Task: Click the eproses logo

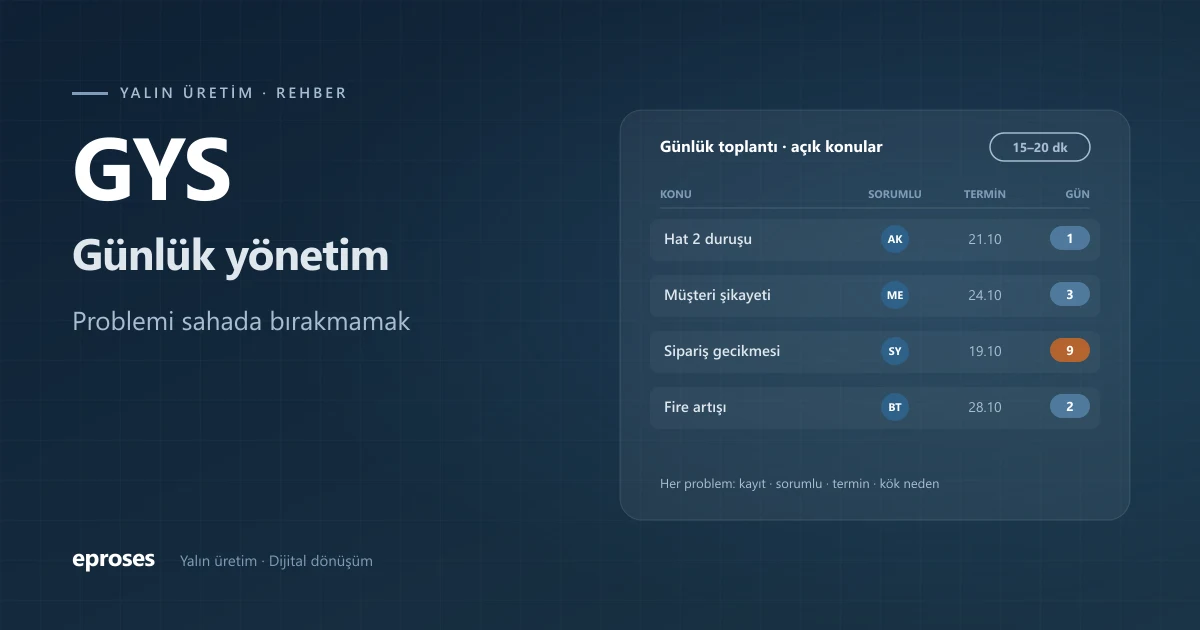Action: point(114,560)
